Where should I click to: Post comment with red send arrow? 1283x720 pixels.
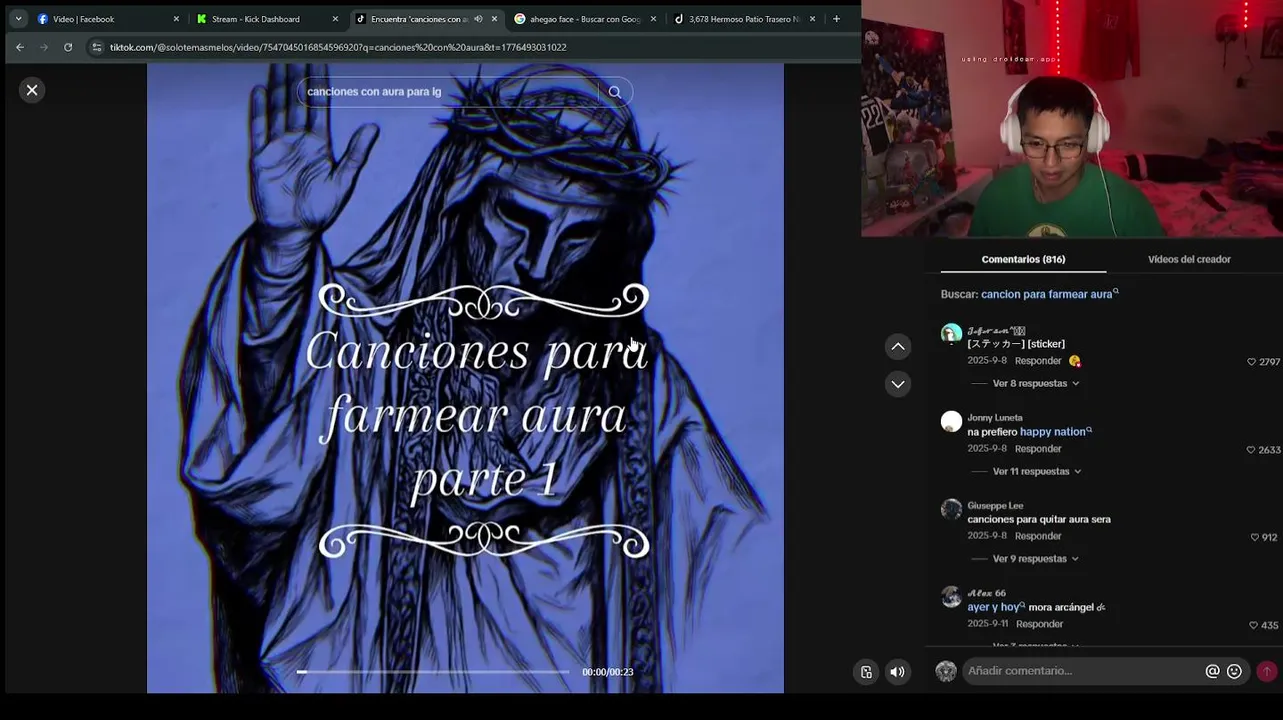click(x=1266, y=672)
